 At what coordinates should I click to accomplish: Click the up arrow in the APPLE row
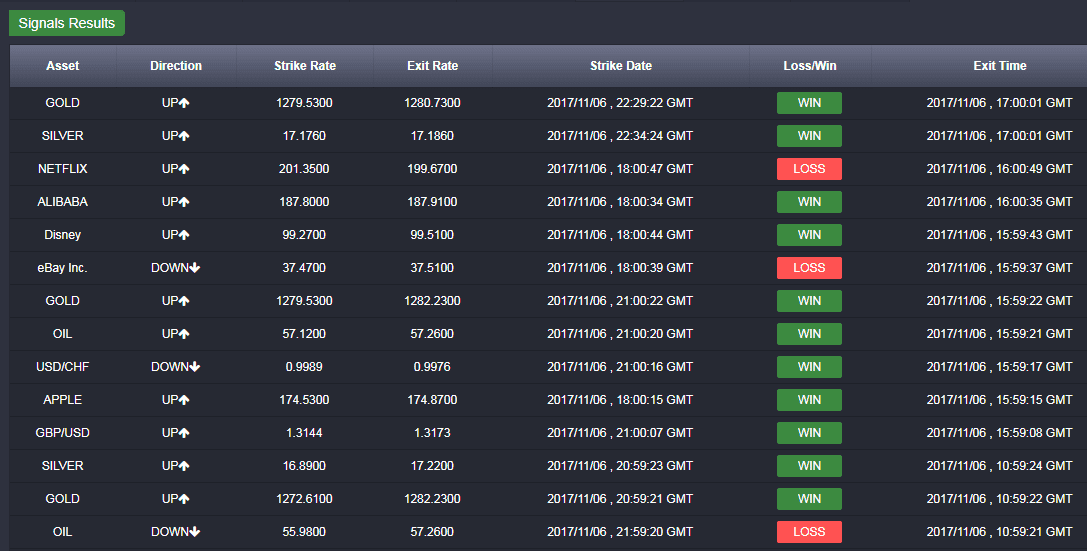[184, 400]
